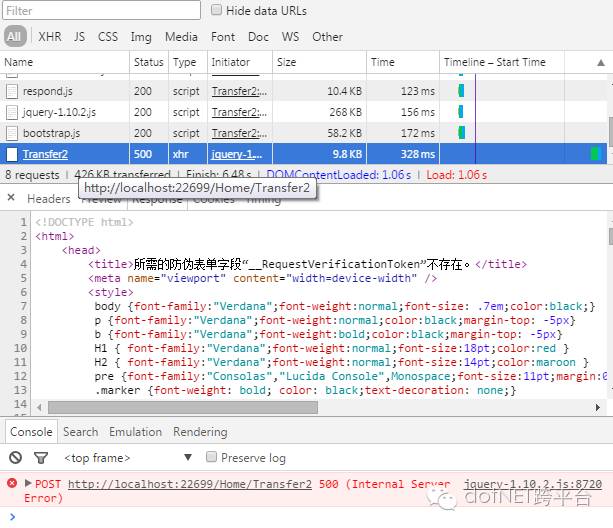Click timeline bar for respond.js

461,91
